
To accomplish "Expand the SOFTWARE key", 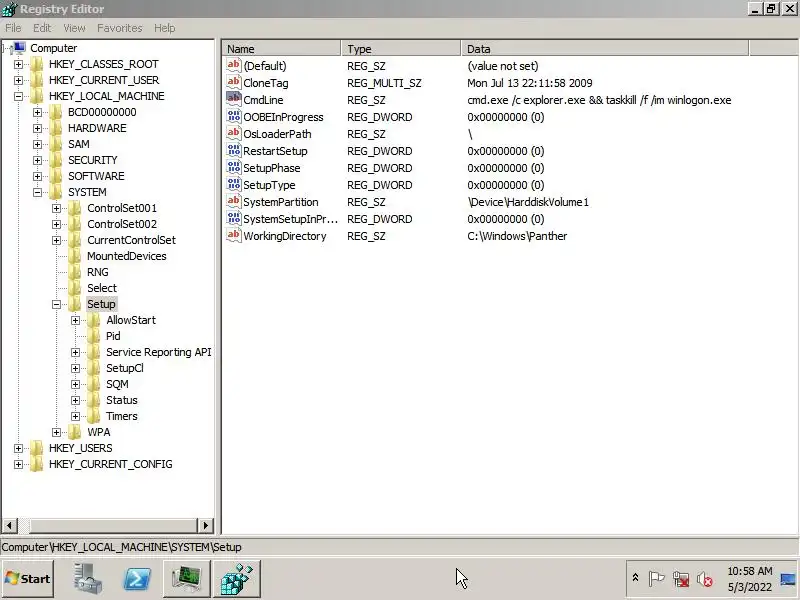I will pyautogui.click(x=37, y=176).
